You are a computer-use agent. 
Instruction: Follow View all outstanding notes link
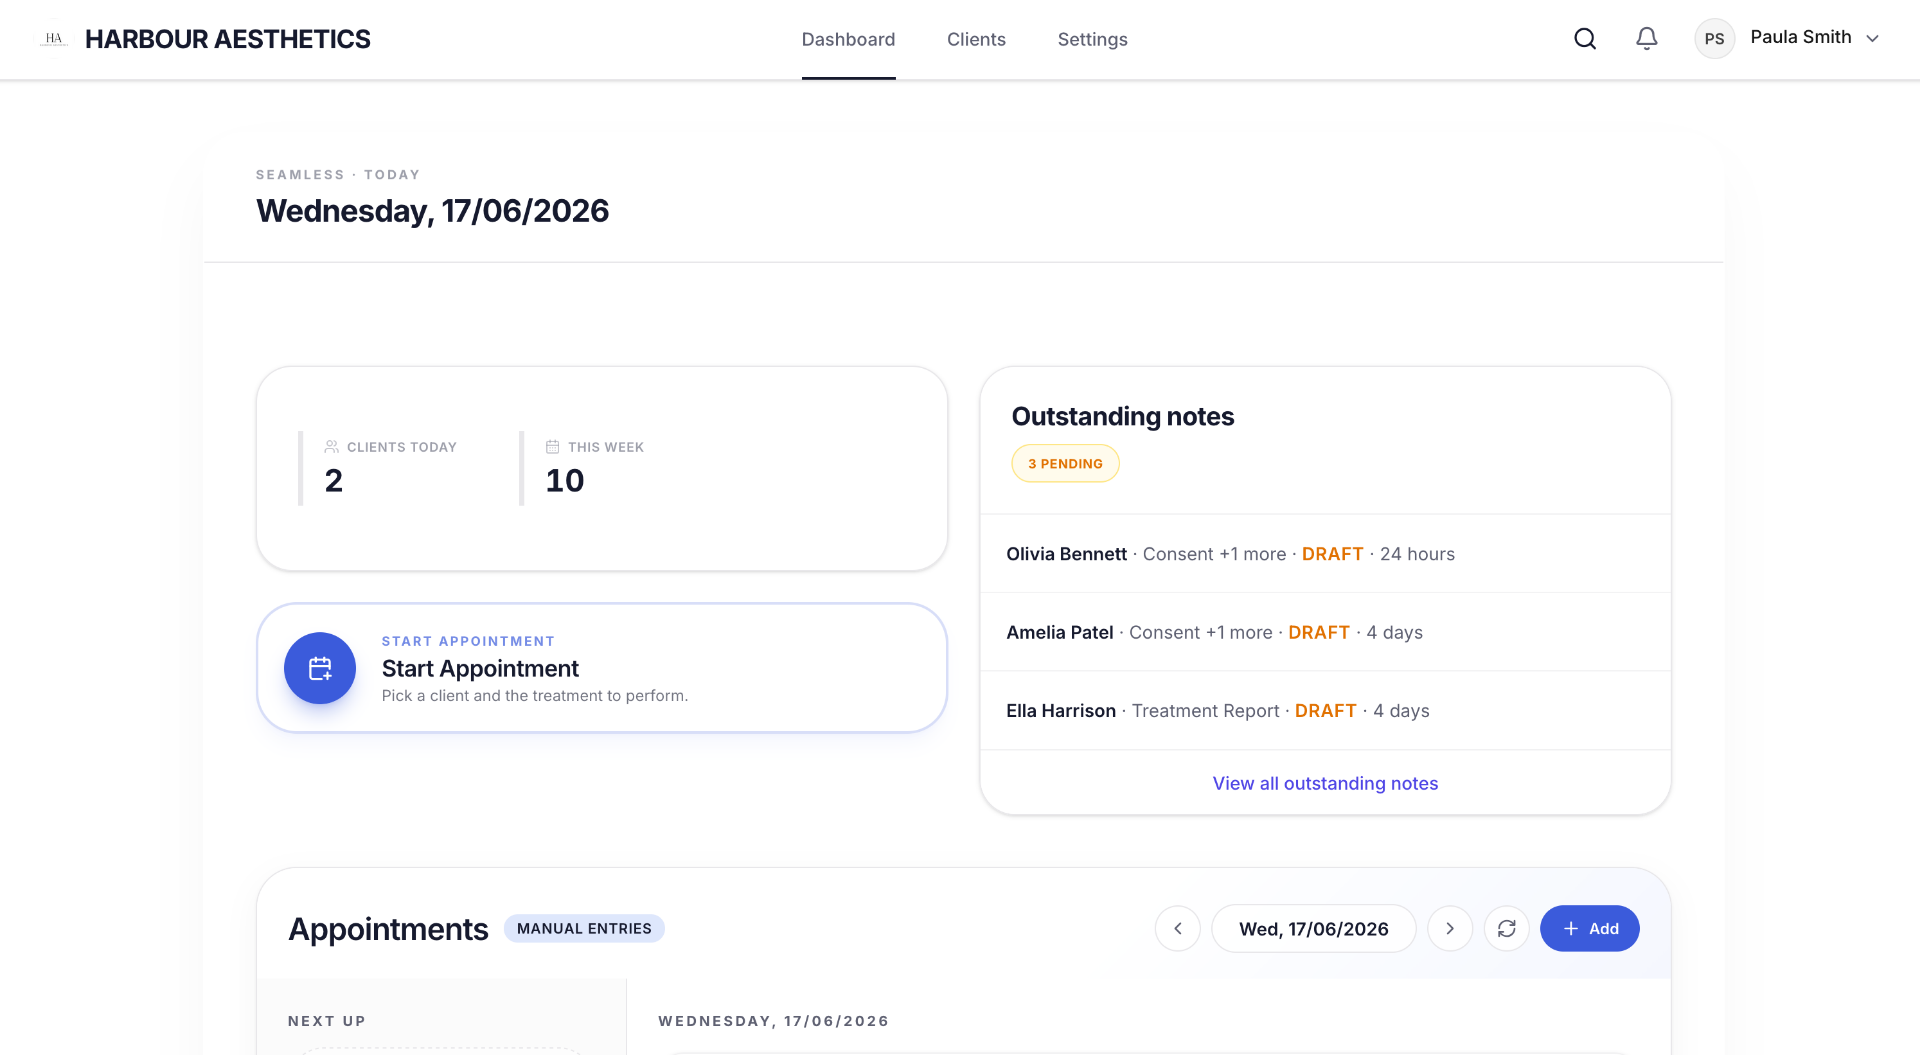[x=1325, y=783]
